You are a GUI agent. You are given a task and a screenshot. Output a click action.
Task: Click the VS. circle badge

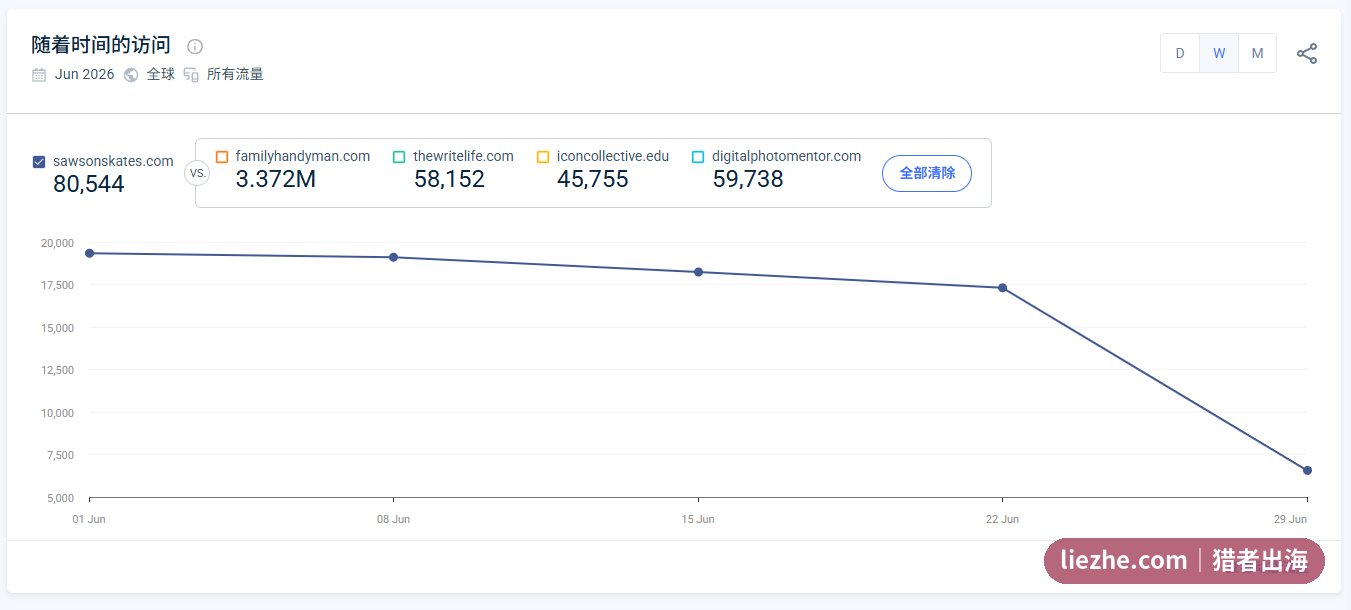(x=197, y=173)
